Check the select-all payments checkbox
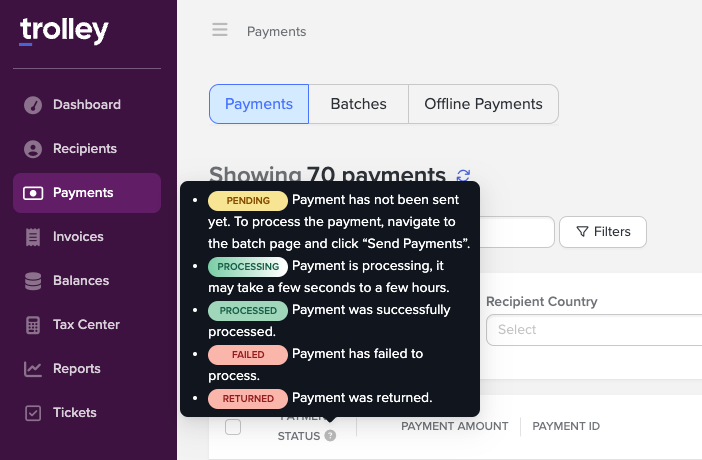This screenshot has width=702, height=460. point(233,427)
